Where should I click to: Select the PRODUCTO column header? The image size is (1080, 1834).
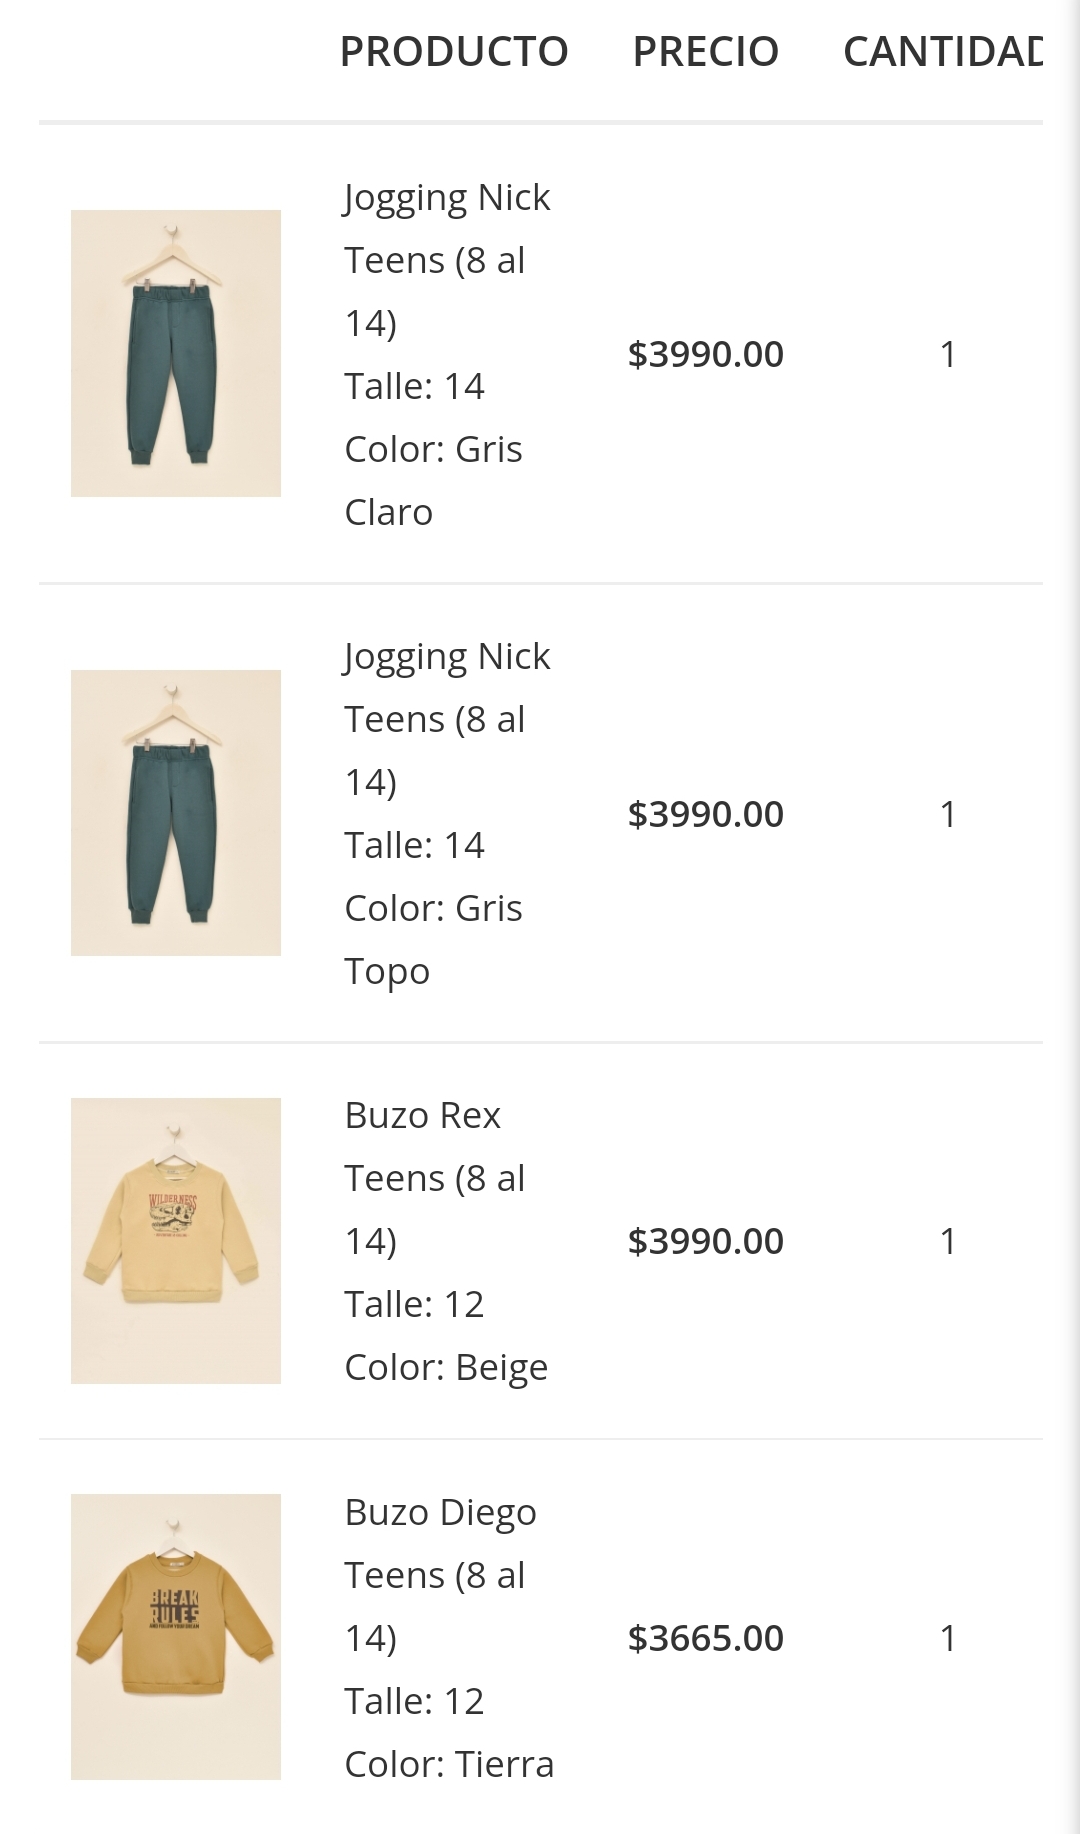454,51
